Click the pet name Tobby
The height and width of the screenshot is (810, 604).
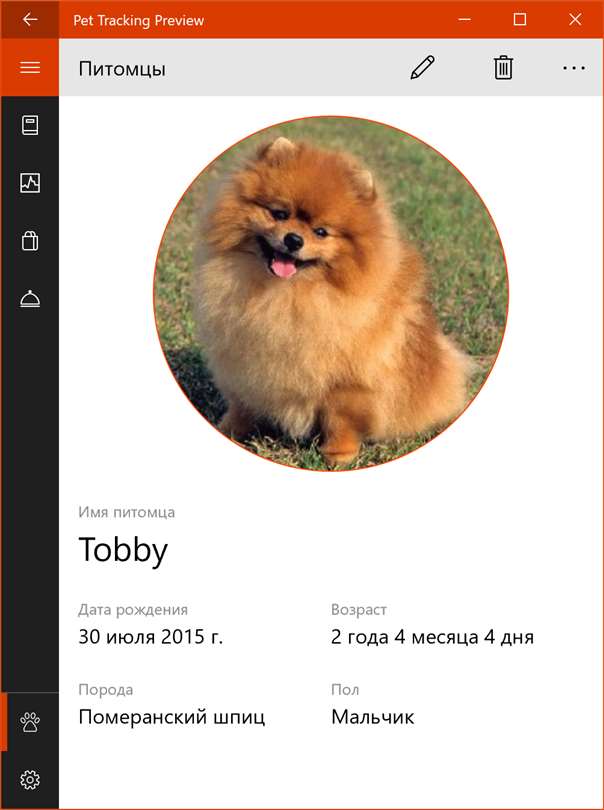point(123,551)
